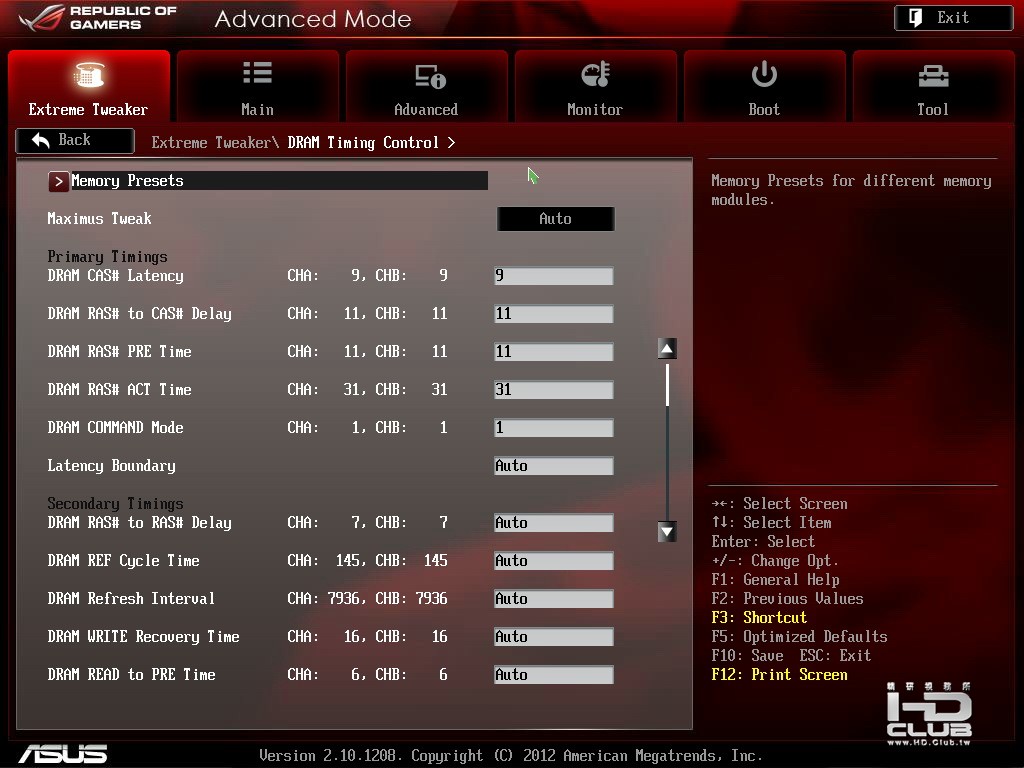1024x768 pixels.
Task: Click the Republic of Gamers logo
Action: [x=98, y=18]
